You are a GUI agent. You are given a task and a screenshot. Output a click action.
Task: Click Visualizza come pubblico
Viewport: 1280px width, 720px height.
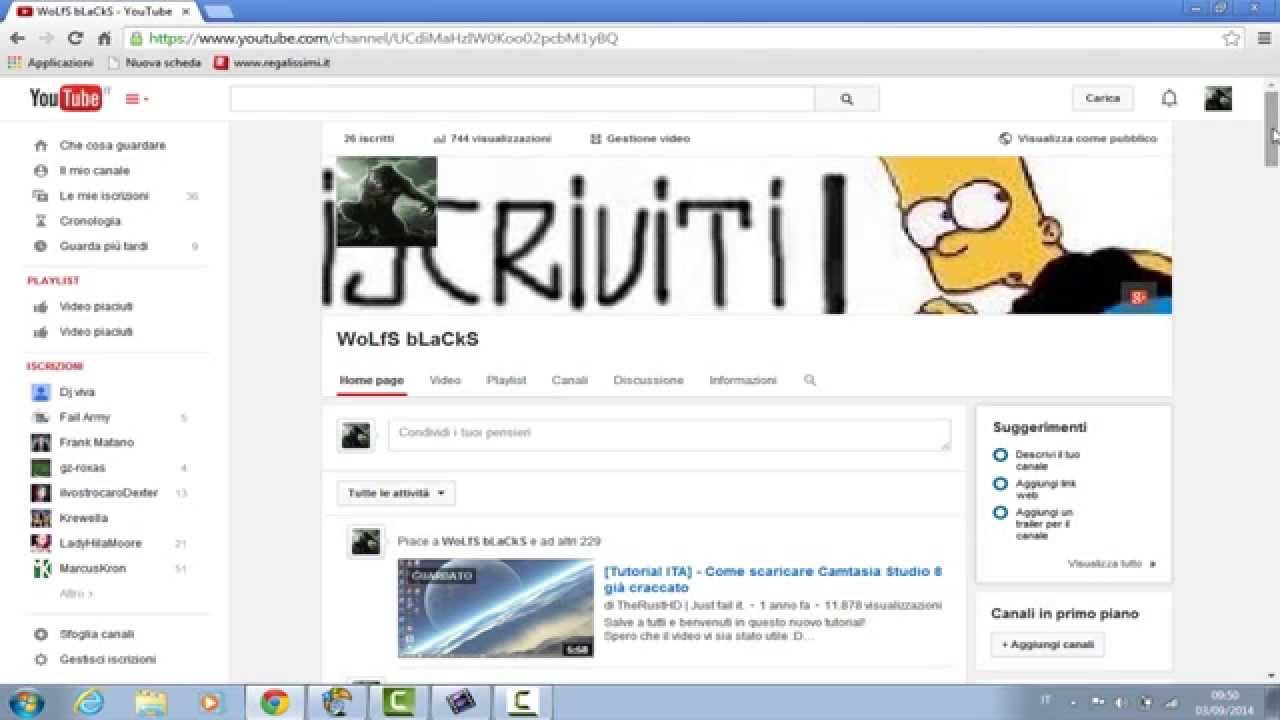pos(1078,139)
